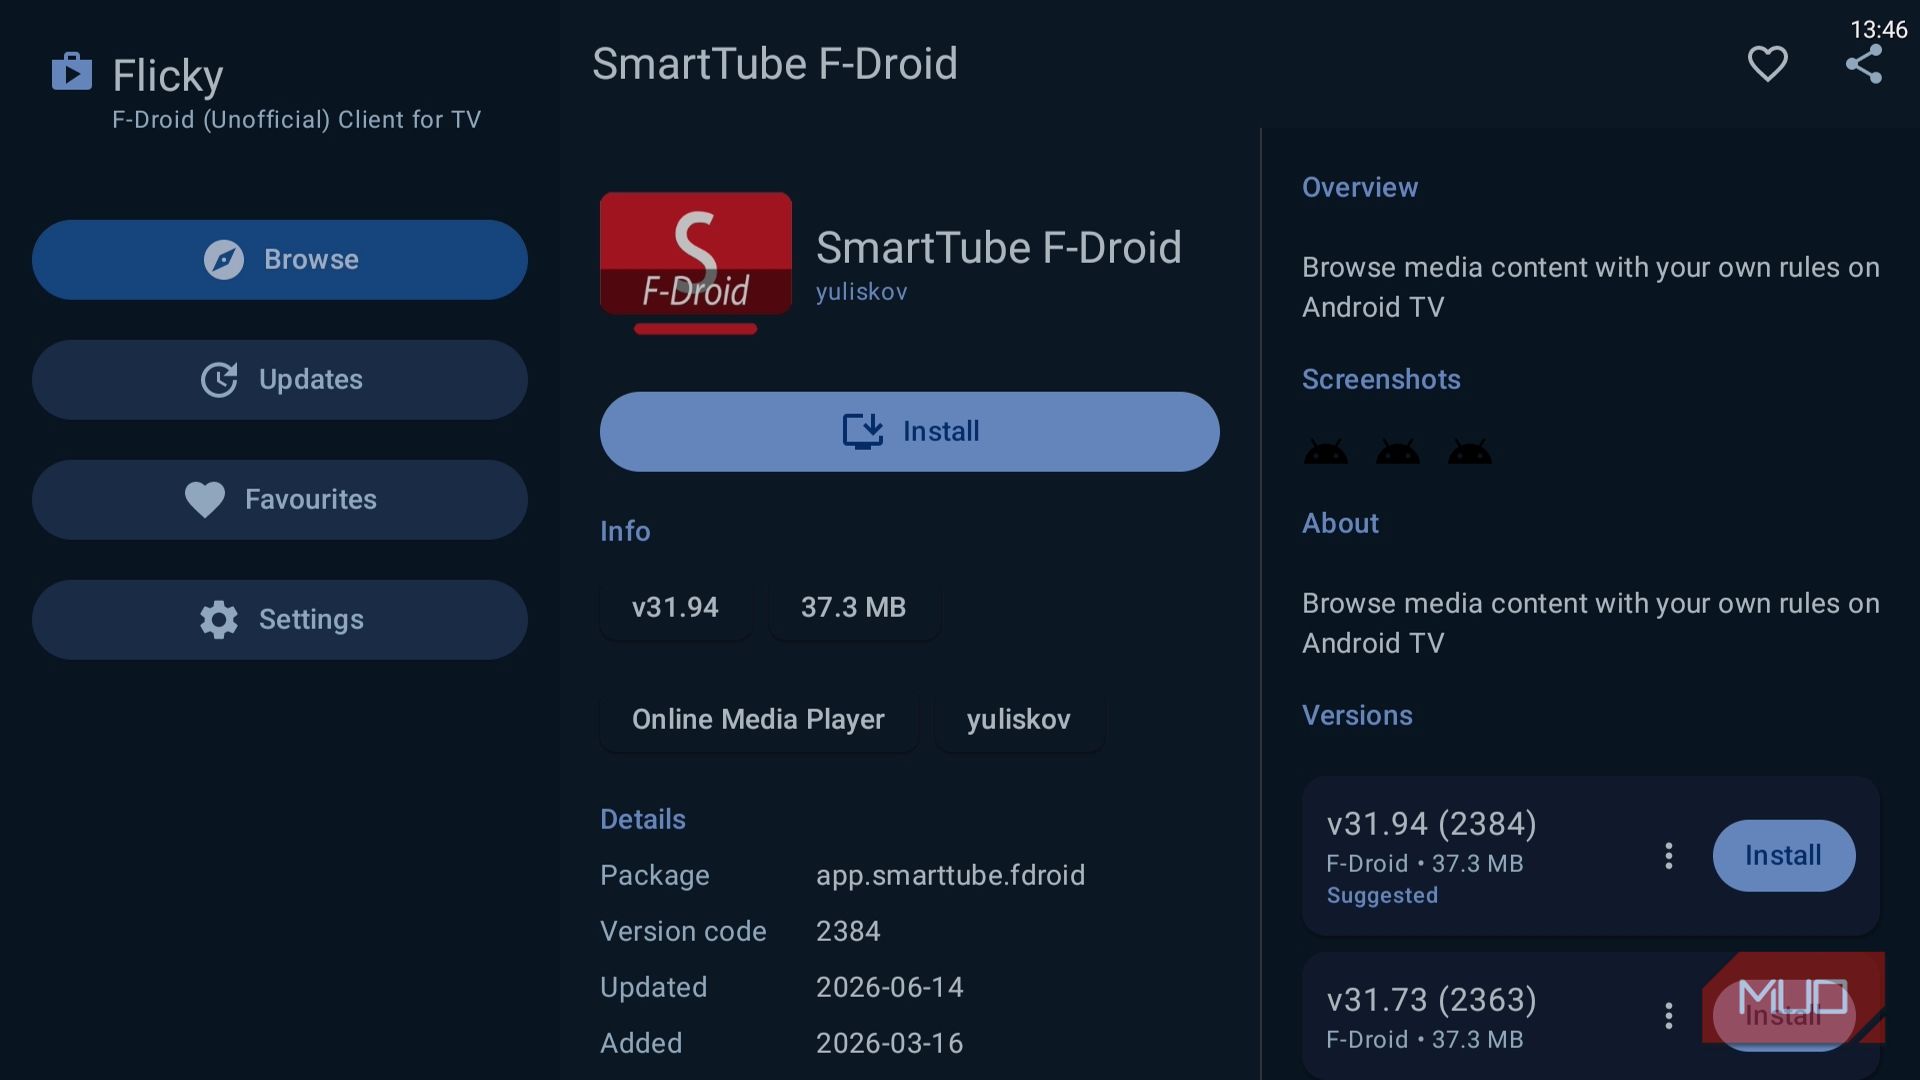Open the SmartTube F-Droid app icon
This screenshot has height=1080, width=1920.
(696, 263)
